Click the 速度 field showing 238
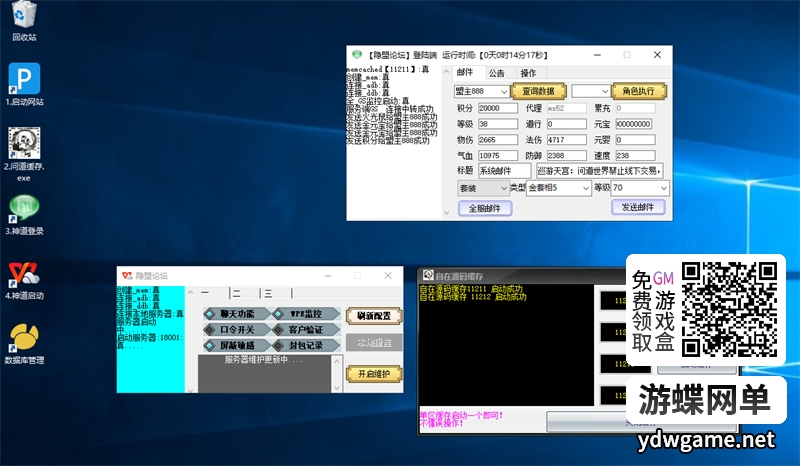Image resolution: width=800 pixels, height=466 pixels. point(635,156)
